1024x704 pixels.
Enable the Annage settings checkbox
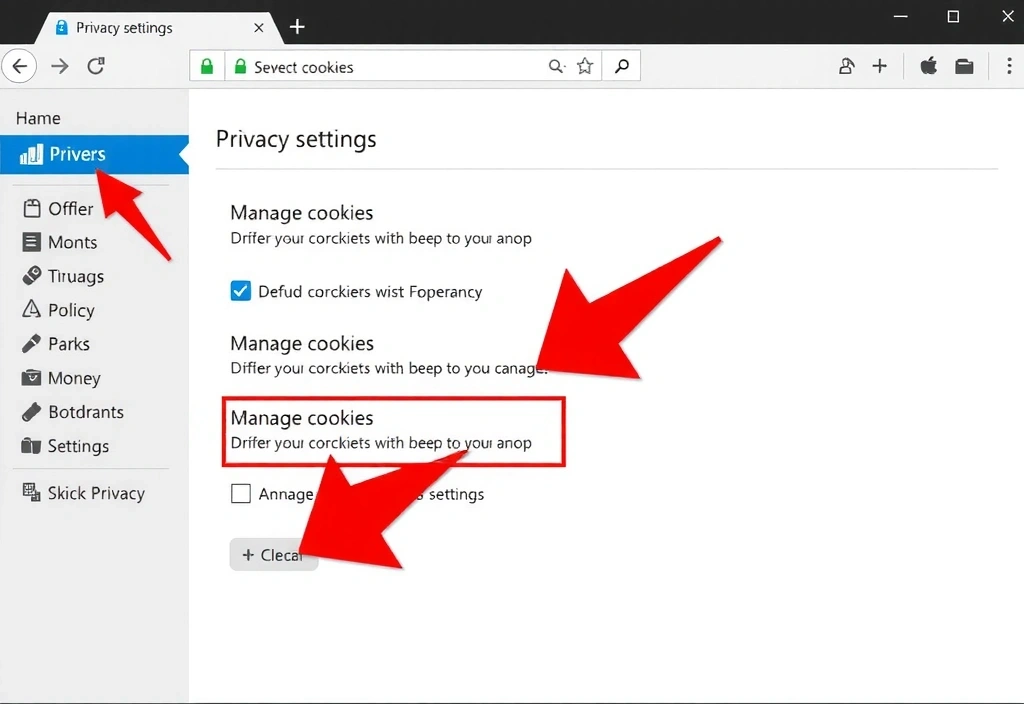coord(240,493)
